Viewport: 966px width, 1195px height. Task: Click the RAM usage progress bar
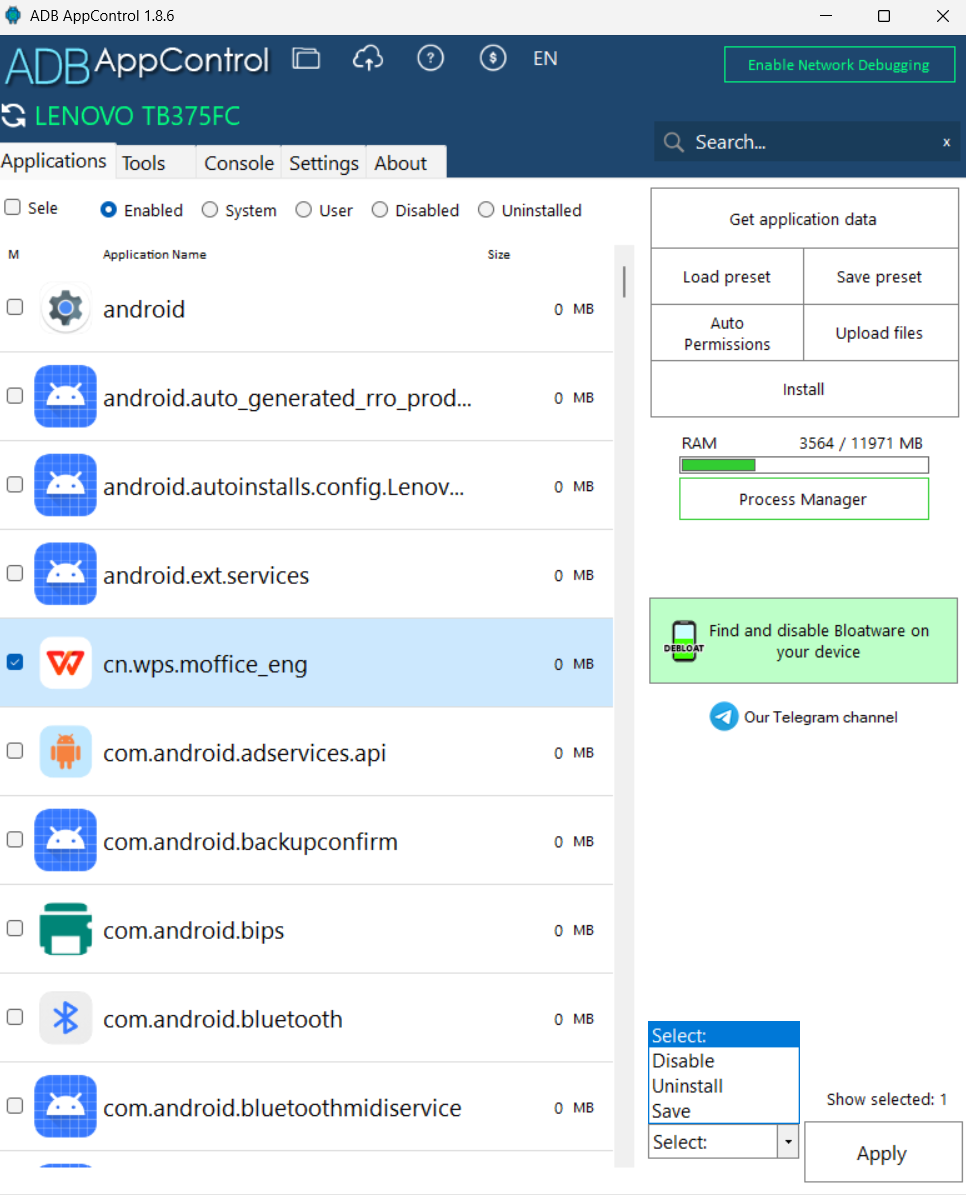click(804, 465)
